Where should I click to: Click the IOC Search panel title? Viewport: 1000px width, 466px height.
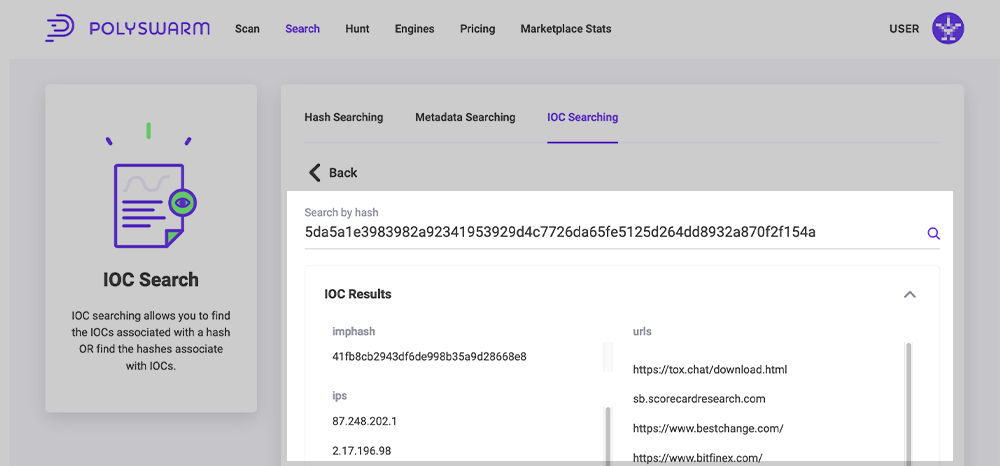click(x=151, y=280)
